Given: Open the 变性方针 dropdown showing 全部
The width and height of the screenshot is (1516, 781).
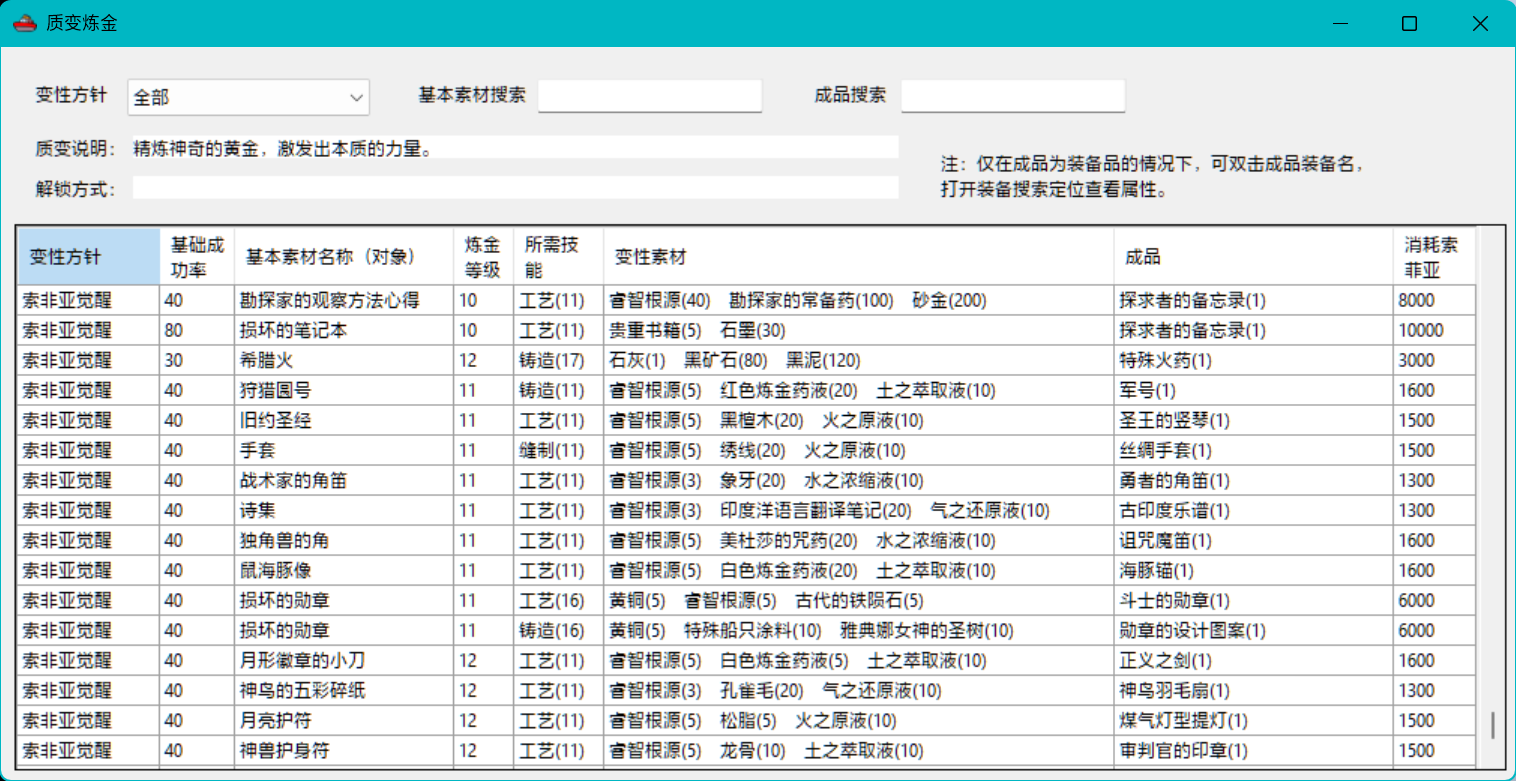Looking at the screenshot, I should point(248,97).
